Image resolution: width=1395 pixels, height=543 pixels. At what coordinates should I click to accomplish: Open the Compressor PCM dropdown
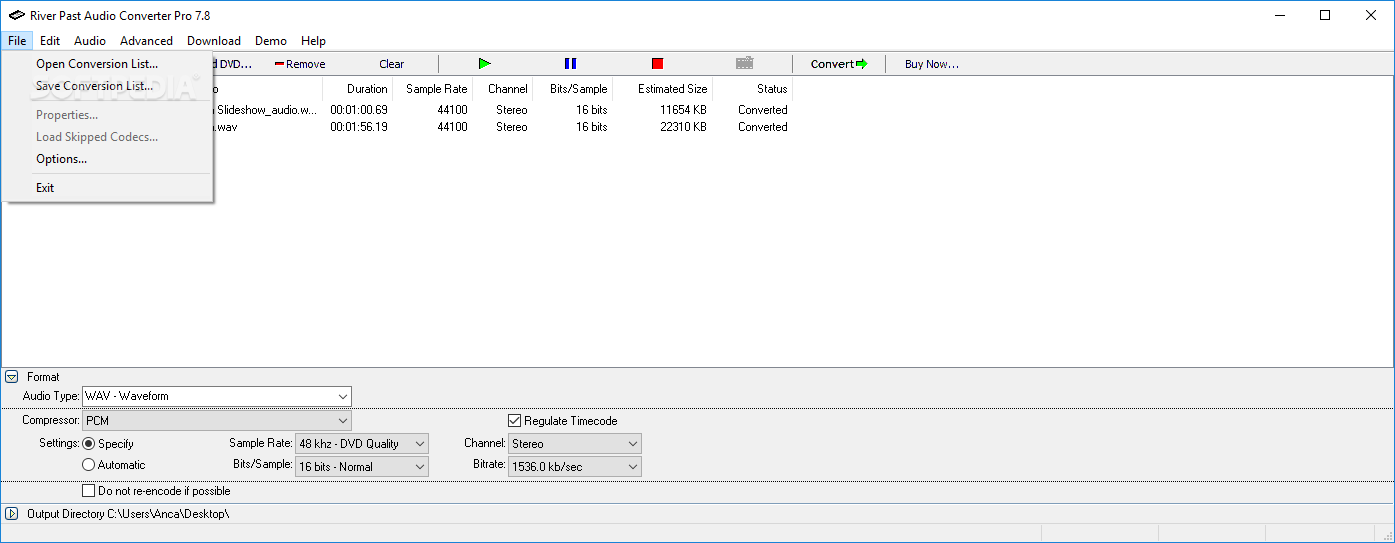[216, 421]
